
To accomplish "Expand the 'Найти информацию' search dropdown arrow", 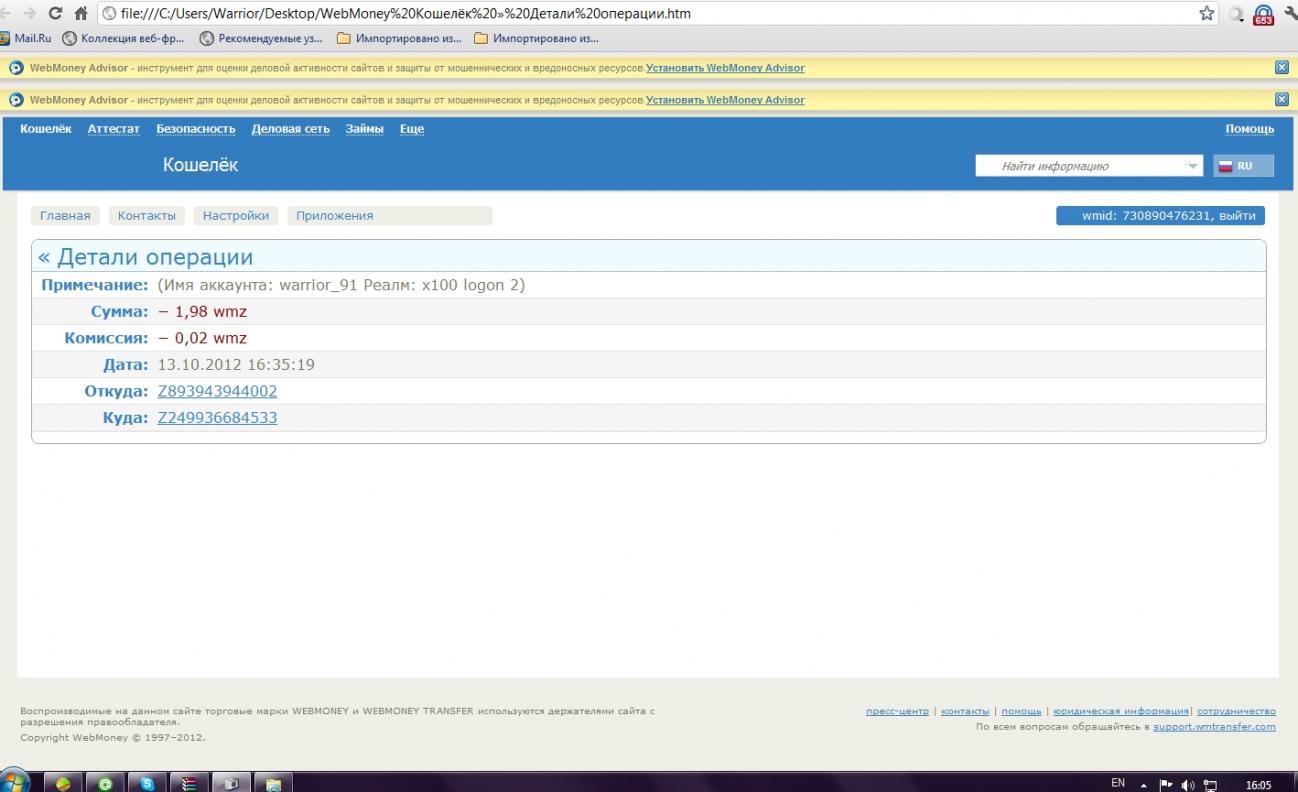I will [1193, 166].
